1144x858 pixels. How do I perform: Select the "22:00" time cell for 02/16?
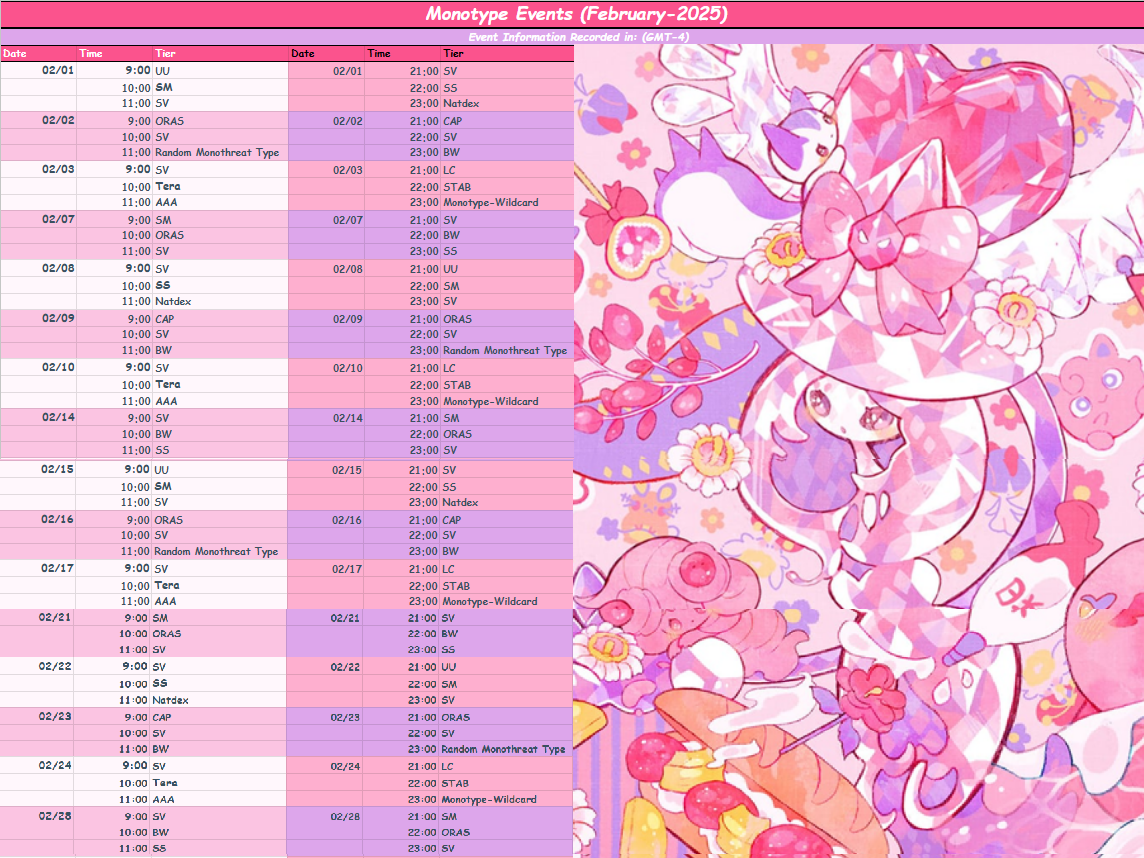(424, 536)
